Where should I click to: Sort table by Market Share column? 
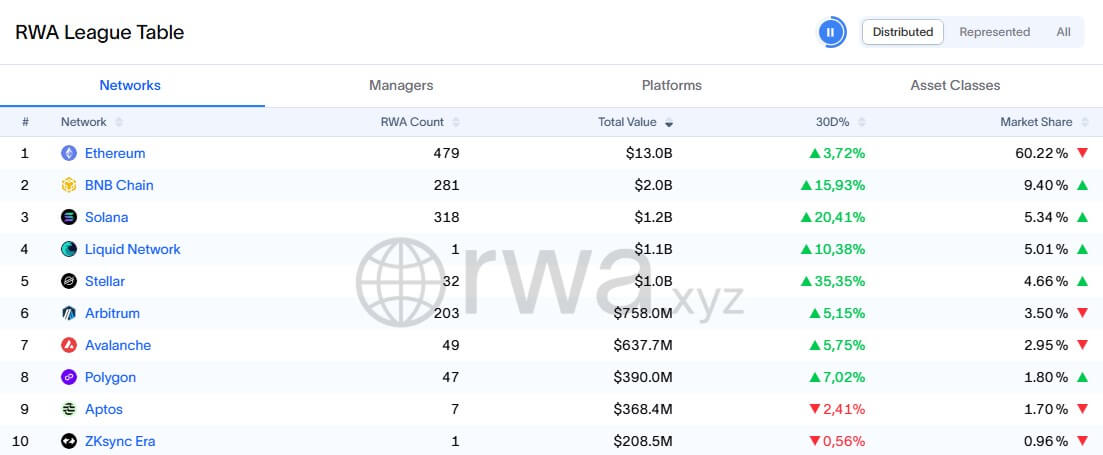click(1036, 122)
